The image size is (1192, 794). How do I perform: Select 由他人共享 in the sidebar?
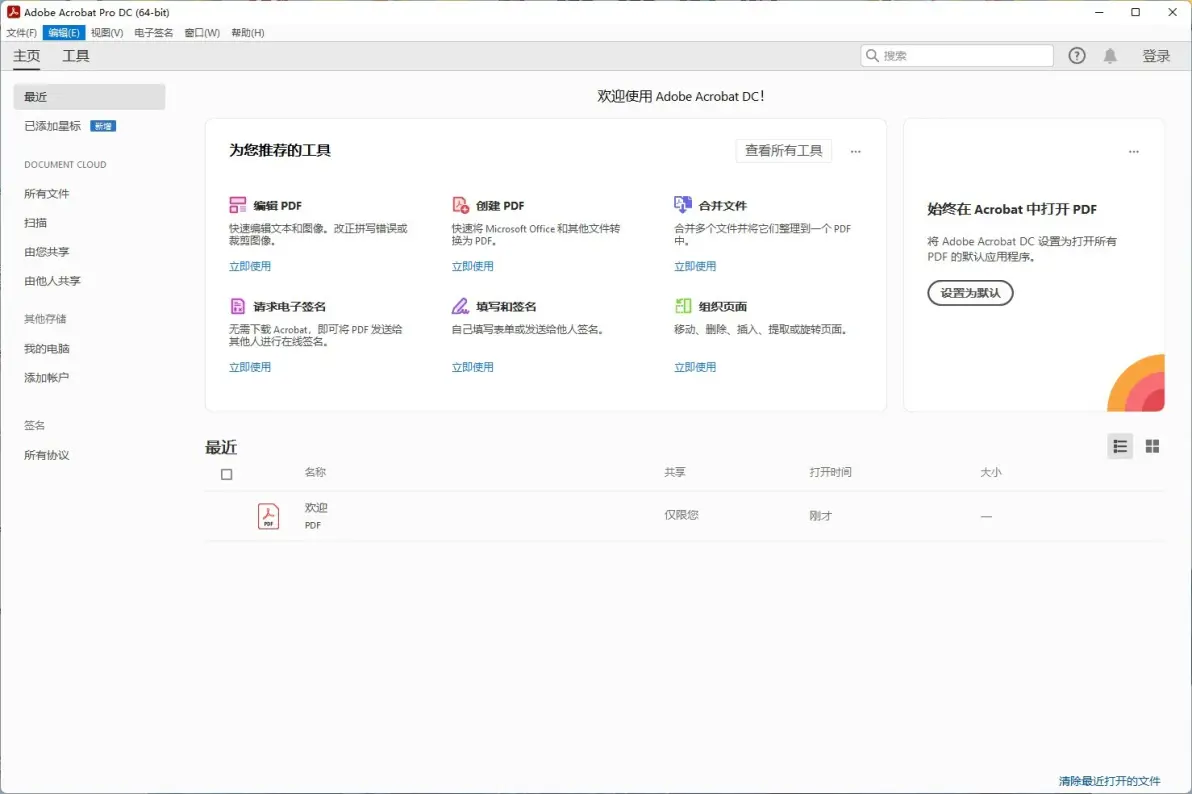(52, 281)
